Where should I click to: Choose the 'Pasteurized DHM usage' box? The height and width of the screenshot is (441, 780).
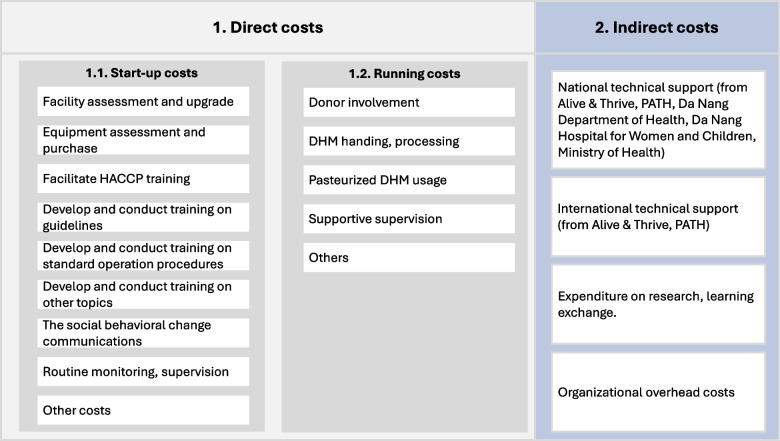[x=409, y=180]
